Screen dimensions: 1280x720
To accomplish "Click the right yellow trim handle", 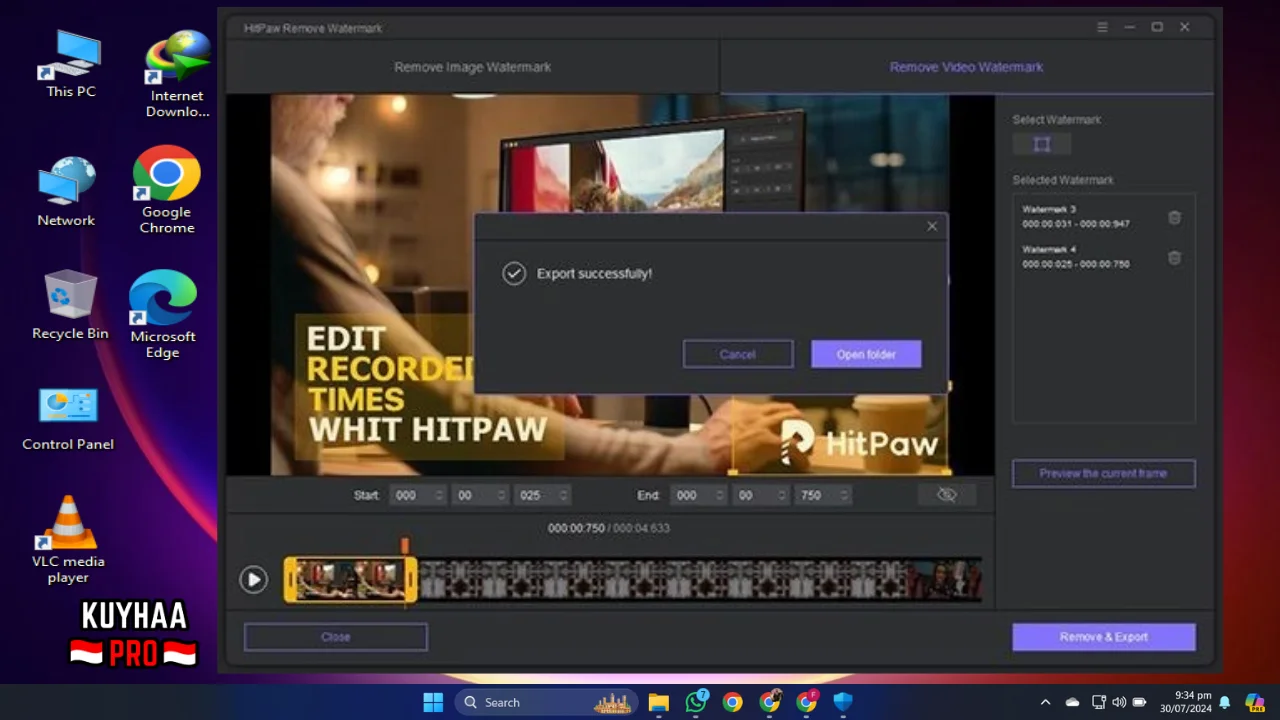I will pyautogui.click(x=411, y=580).
